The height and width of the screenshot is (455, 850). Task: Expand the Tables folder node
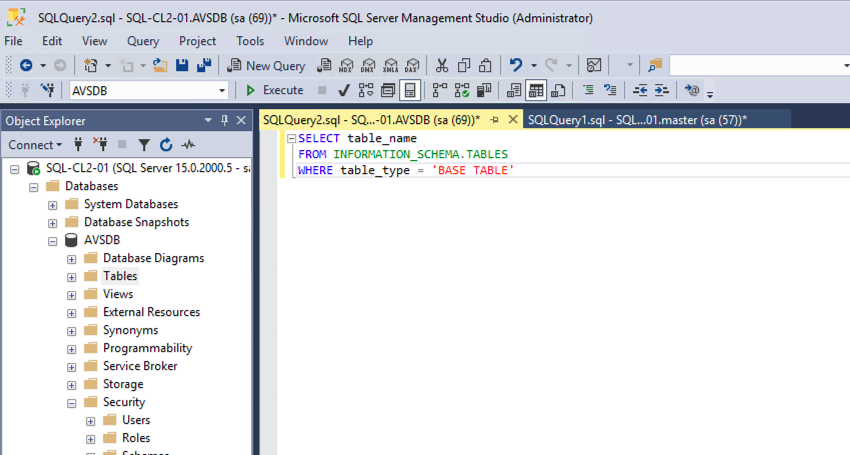tap(72, 276)
